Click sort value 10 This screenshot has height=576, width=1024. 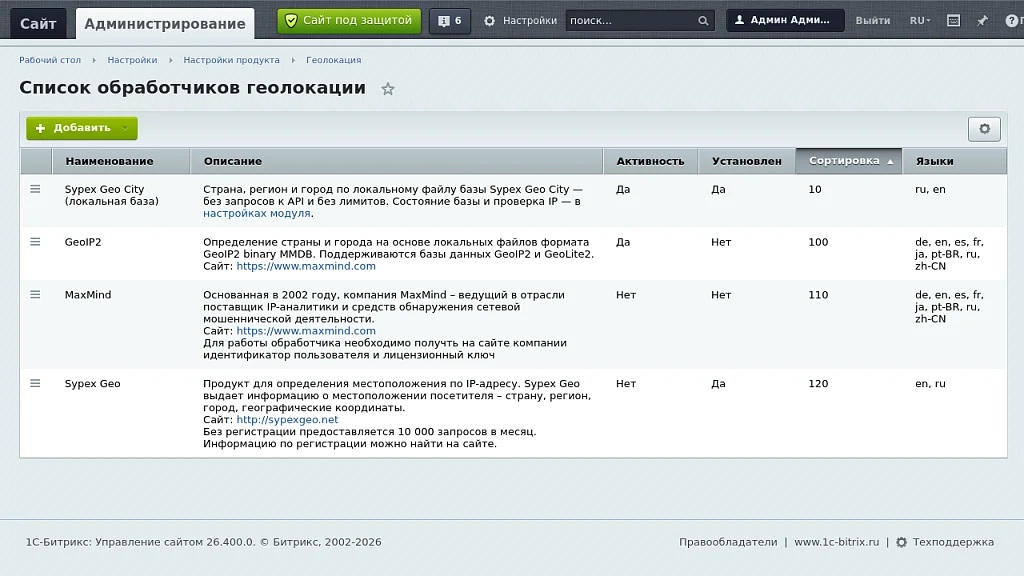click(x=815, y=189)
